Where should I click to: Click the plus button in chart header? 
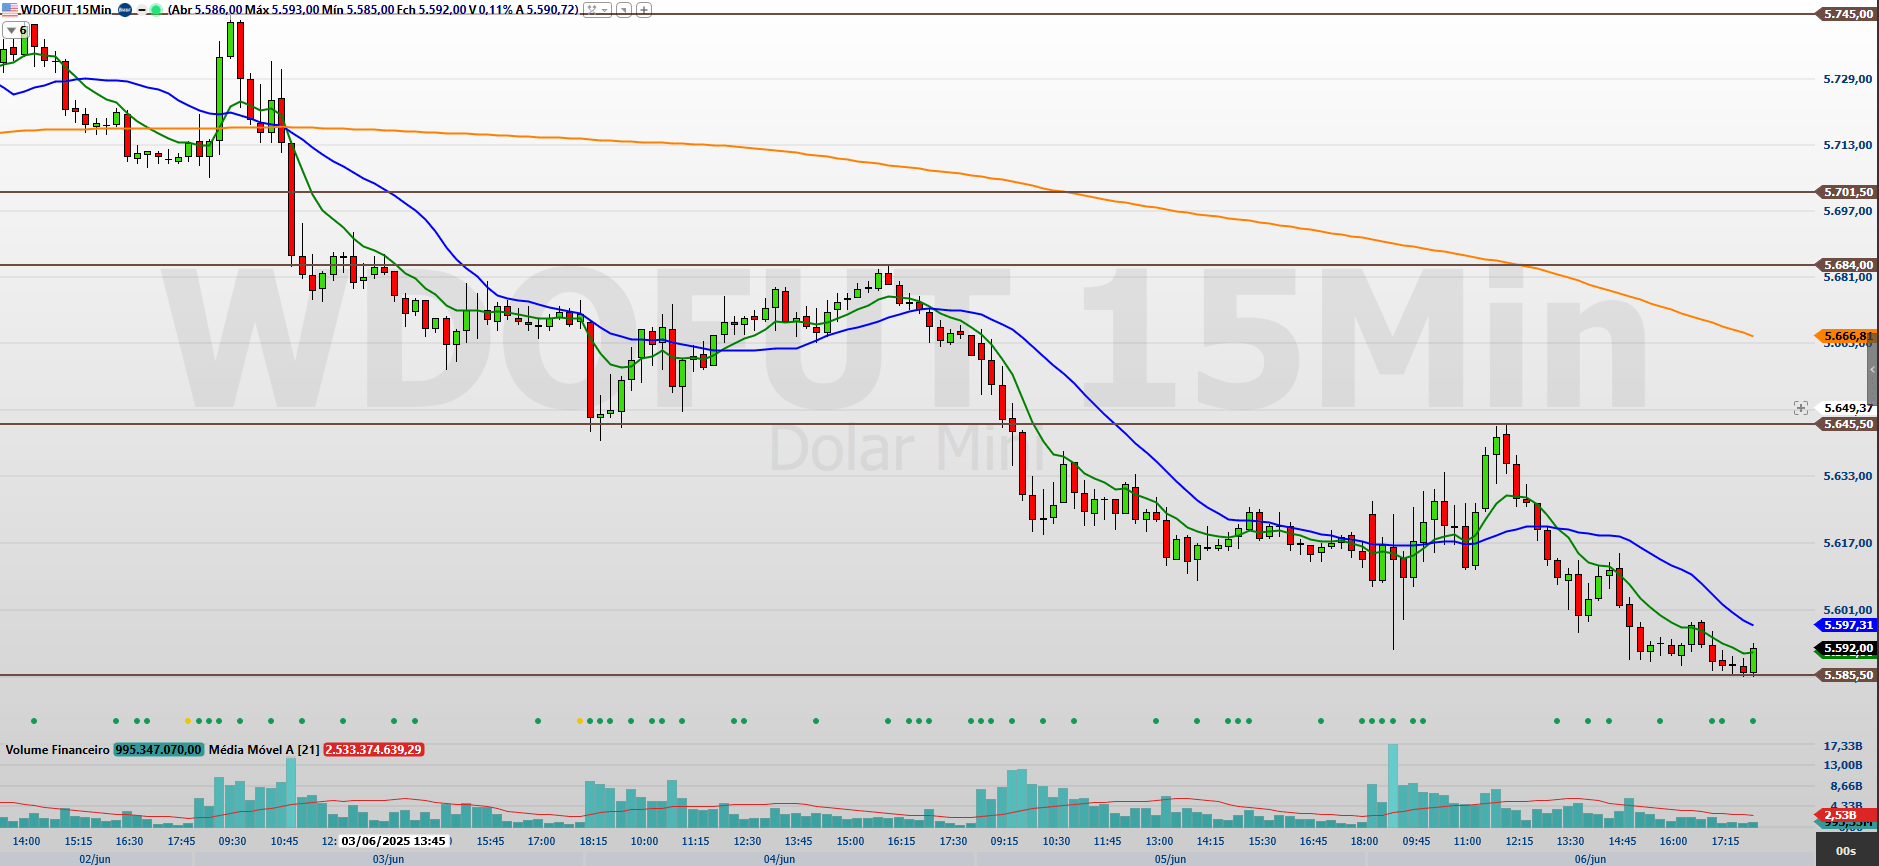coord(644,10)
